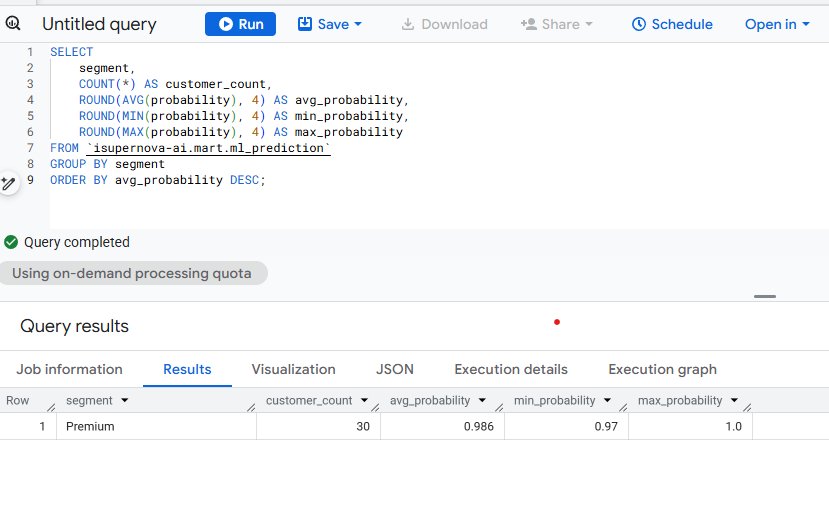Viewport: 829px width, 505px height.
Task: Click the edit pencil assistant icon
Action: tap(8, 183)
